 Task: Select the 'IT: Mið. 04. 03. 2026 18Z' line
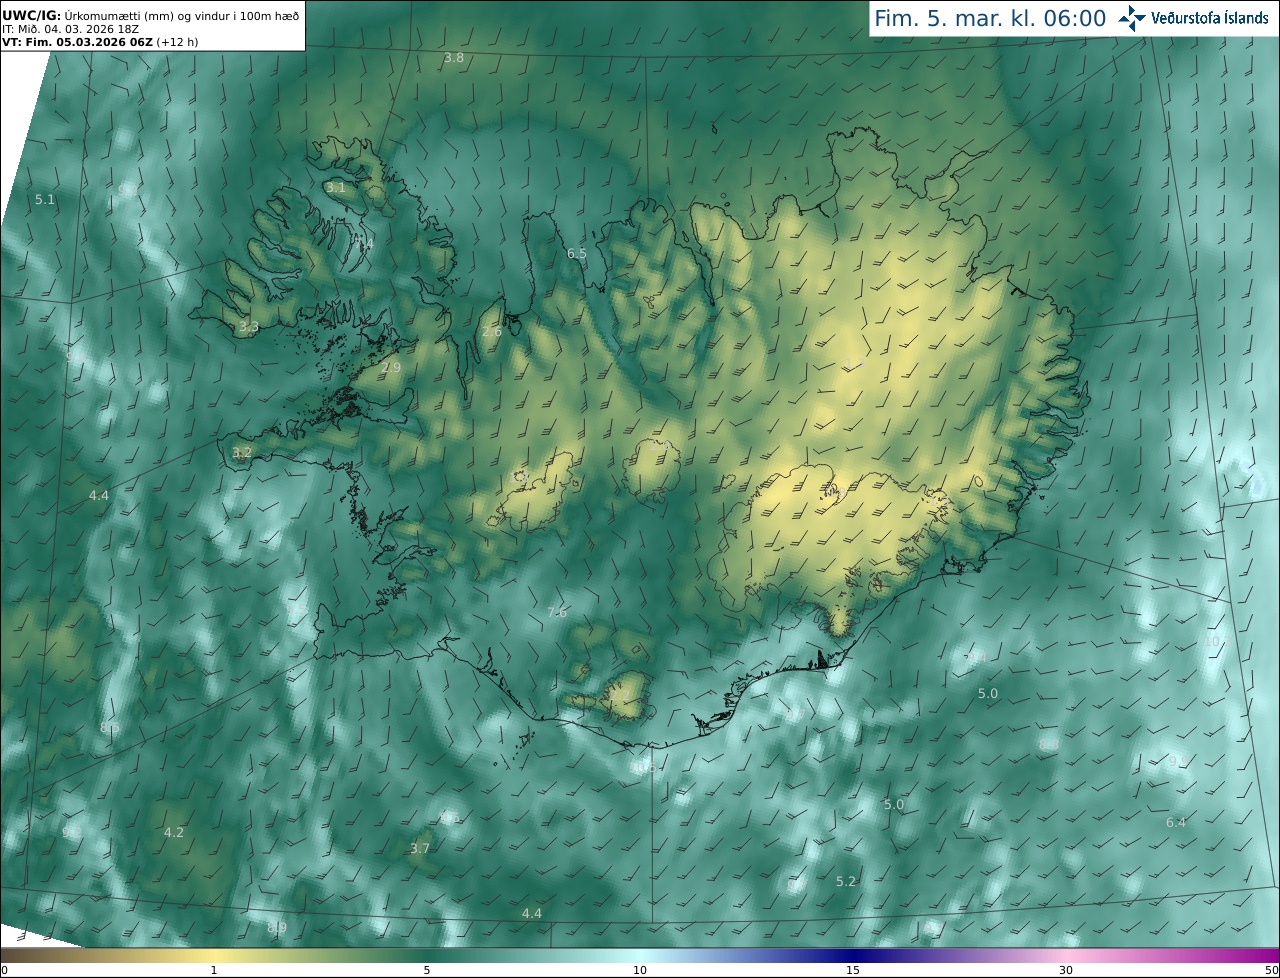70,29
